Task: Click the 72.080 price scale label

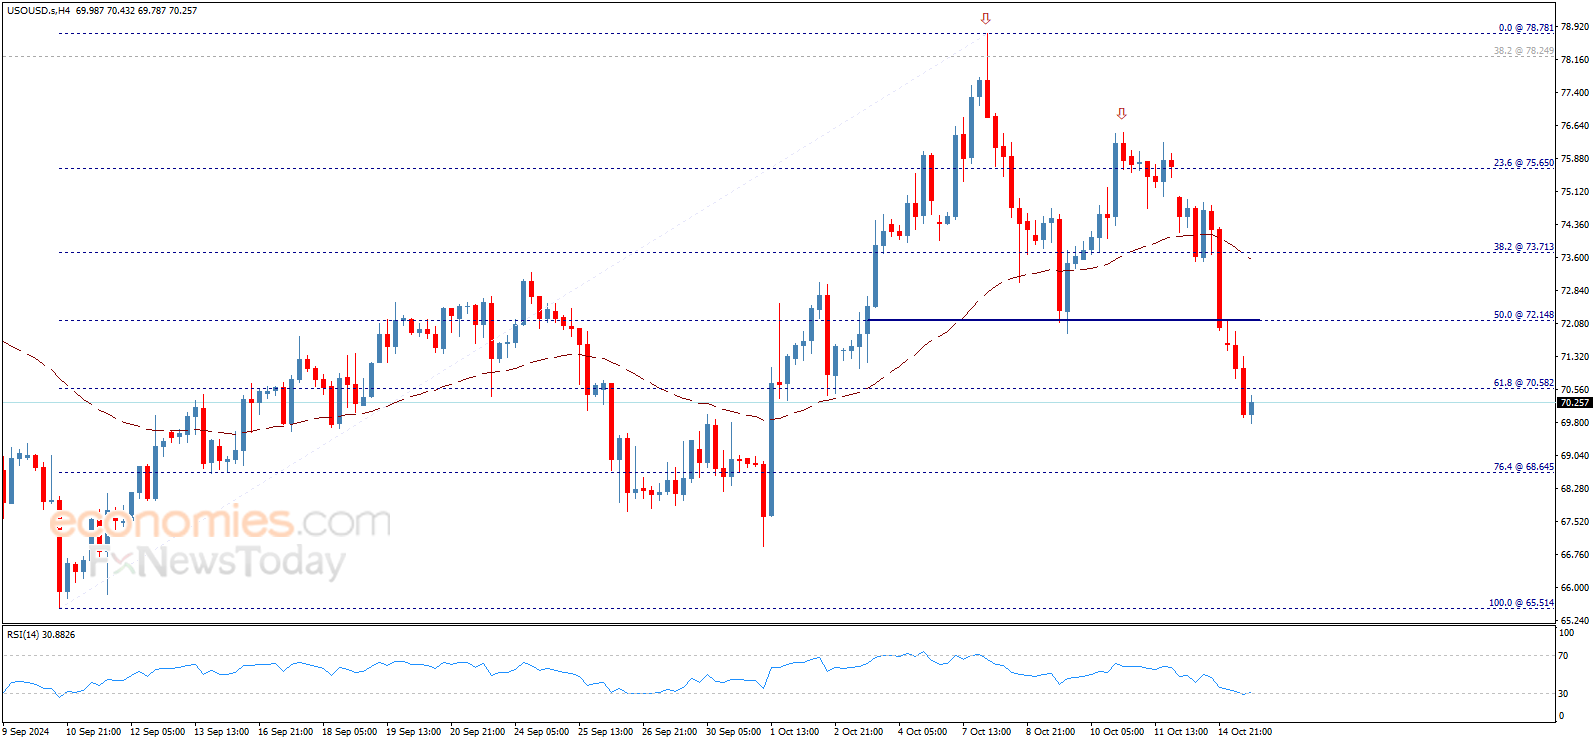Action: coord(1575,324)
